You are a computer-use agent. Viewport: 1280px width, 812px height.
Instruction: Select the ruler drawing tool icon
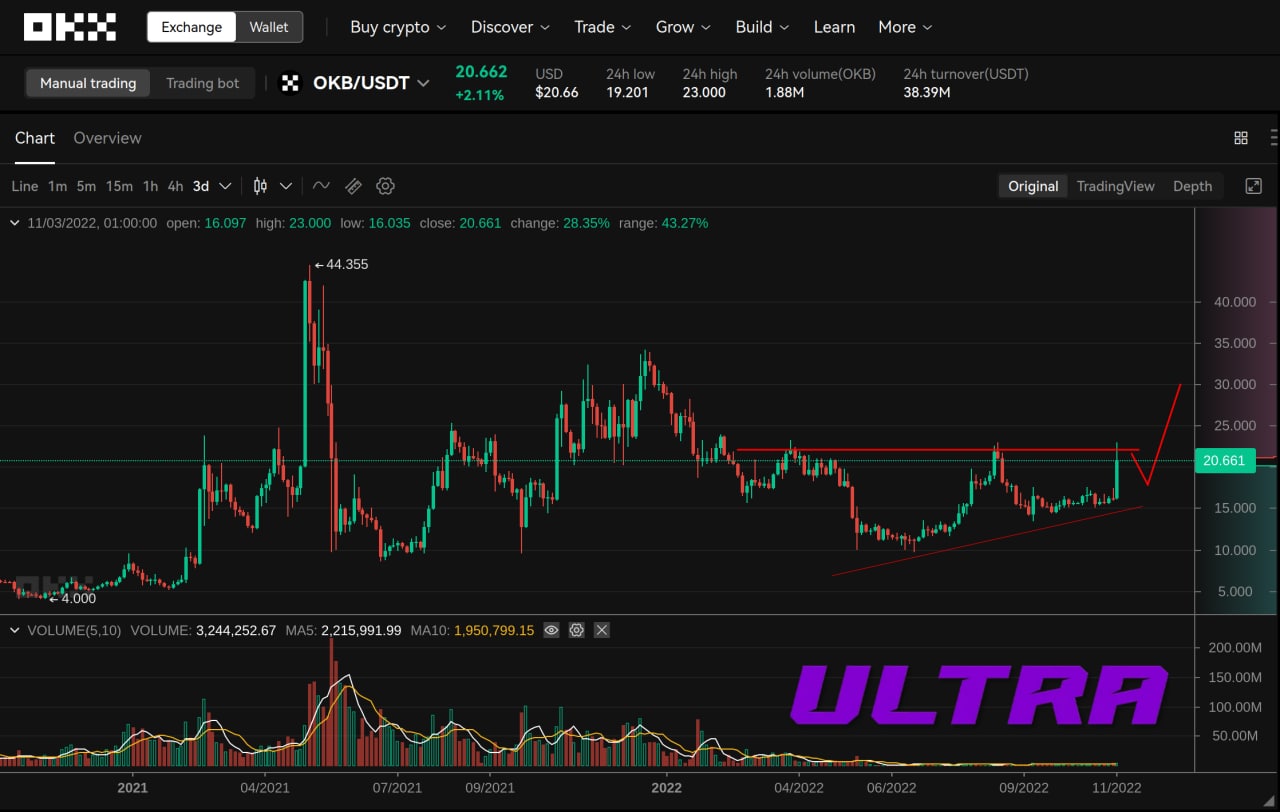pyautogui.click(x=353, y=186)
